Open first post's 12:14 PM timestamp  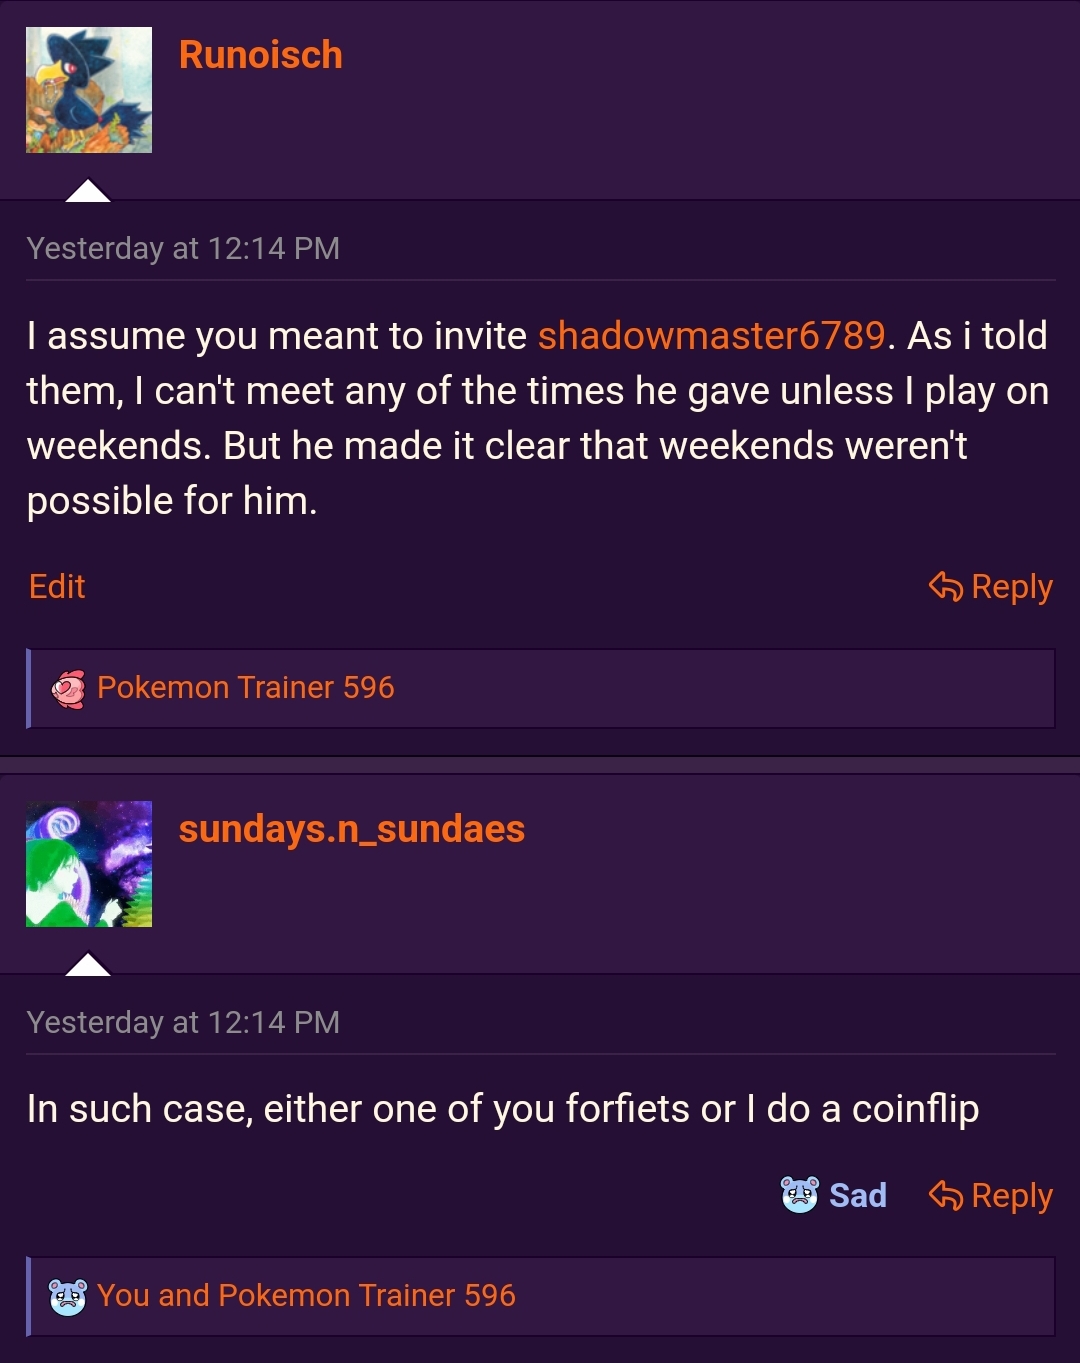pos(183,249)
